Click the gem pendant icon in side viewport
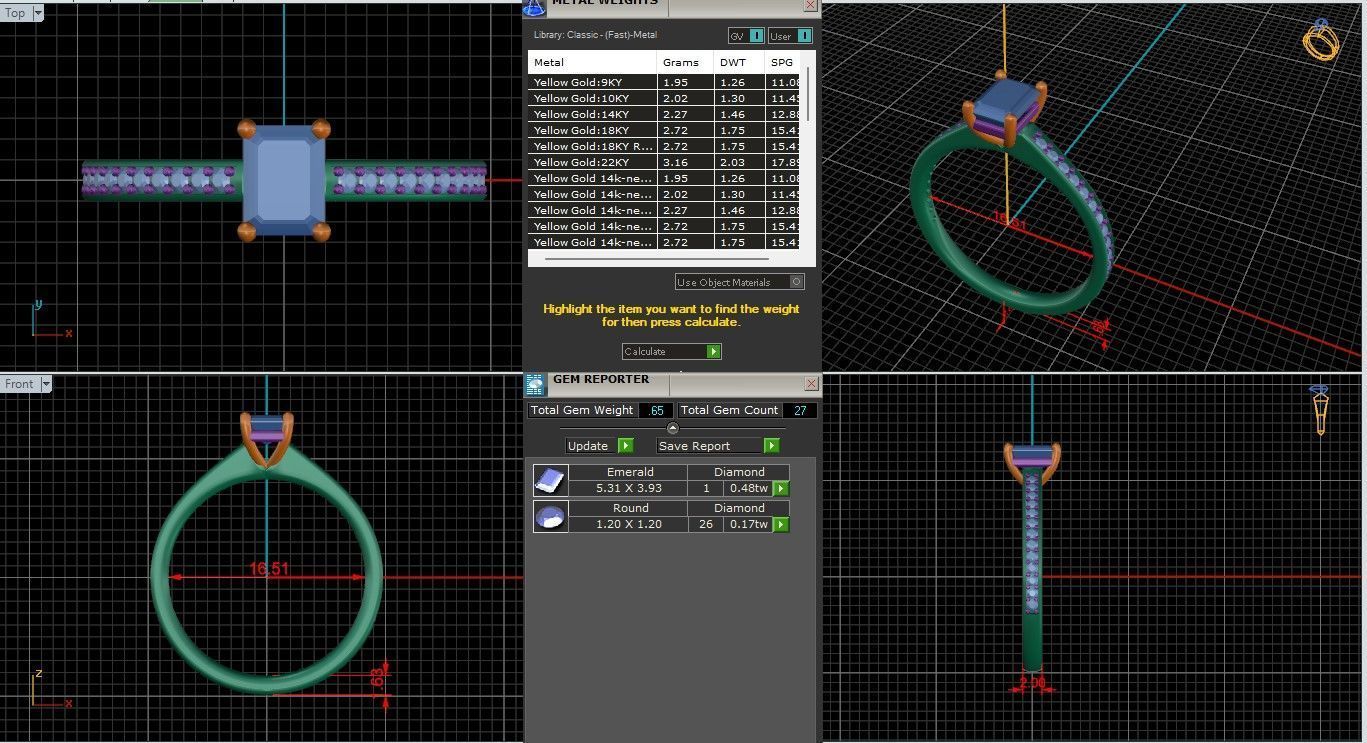 point(1320,410)
